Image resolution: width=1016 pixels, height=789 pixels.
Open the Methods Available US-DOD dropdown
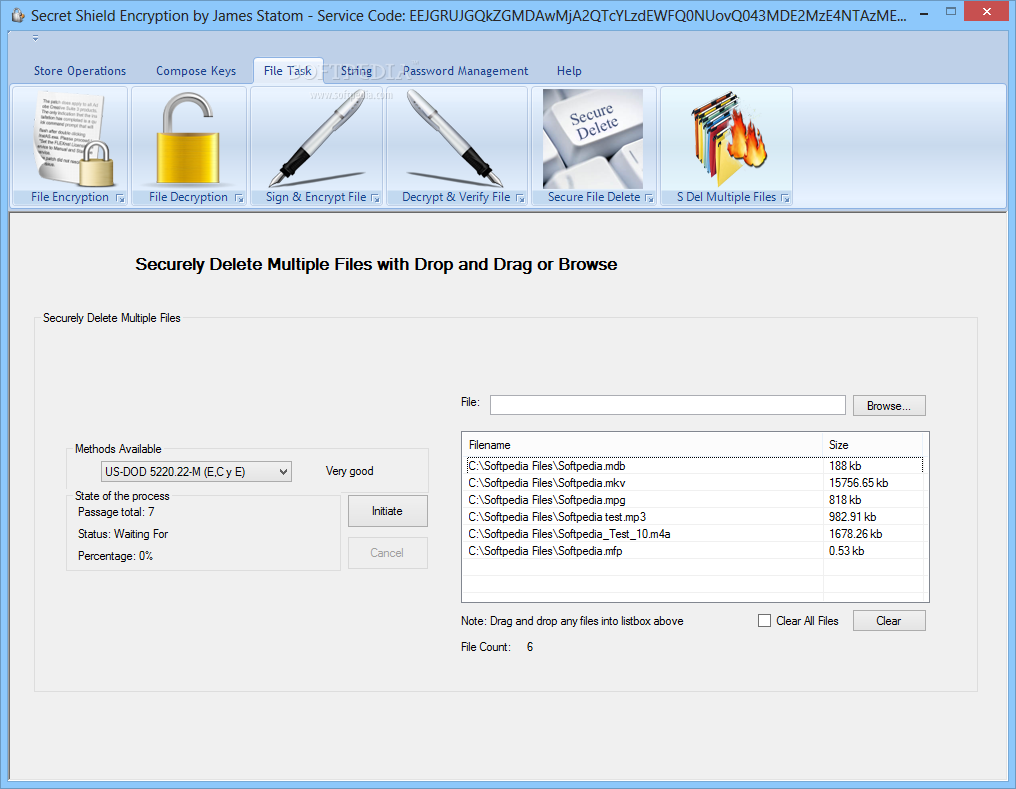pyautogui.click(x=196, y=472)
